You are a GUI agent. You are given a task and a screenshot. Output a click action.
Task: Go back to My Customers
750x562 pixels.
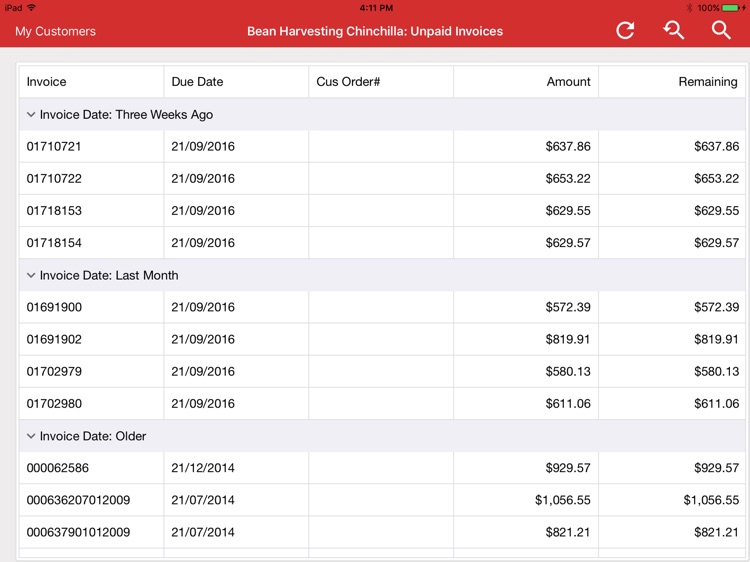tap(55, 31)
